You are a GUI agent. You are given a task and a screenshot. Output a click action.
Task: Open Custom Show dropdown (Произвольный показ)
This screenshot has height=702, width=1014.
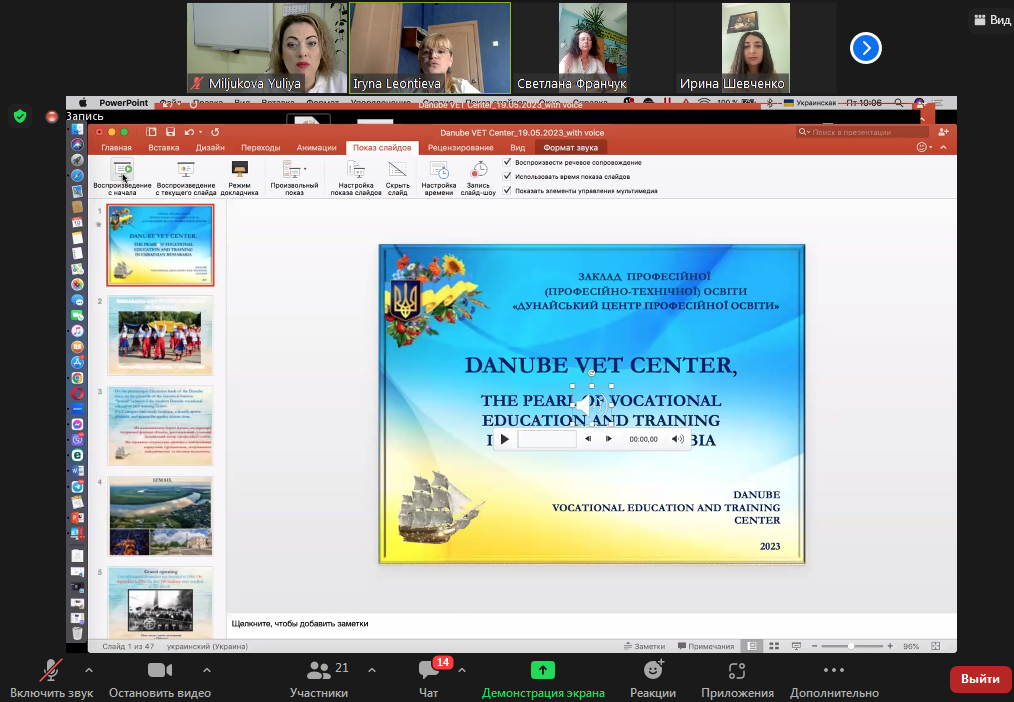294,170
